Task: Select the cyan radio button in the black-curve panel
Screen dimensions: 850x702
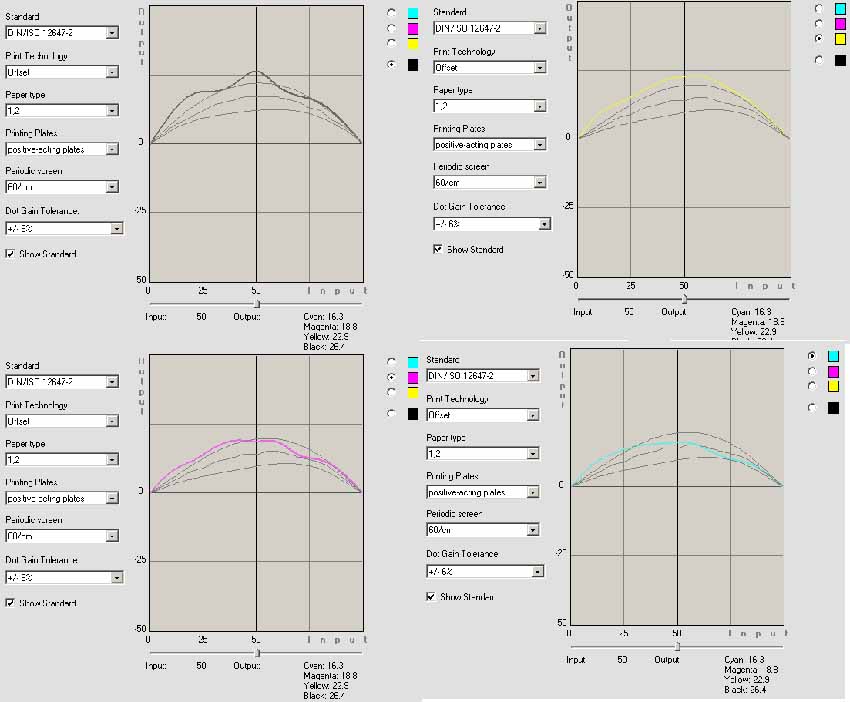Action: pyautogui.click(x=391, y=12)
